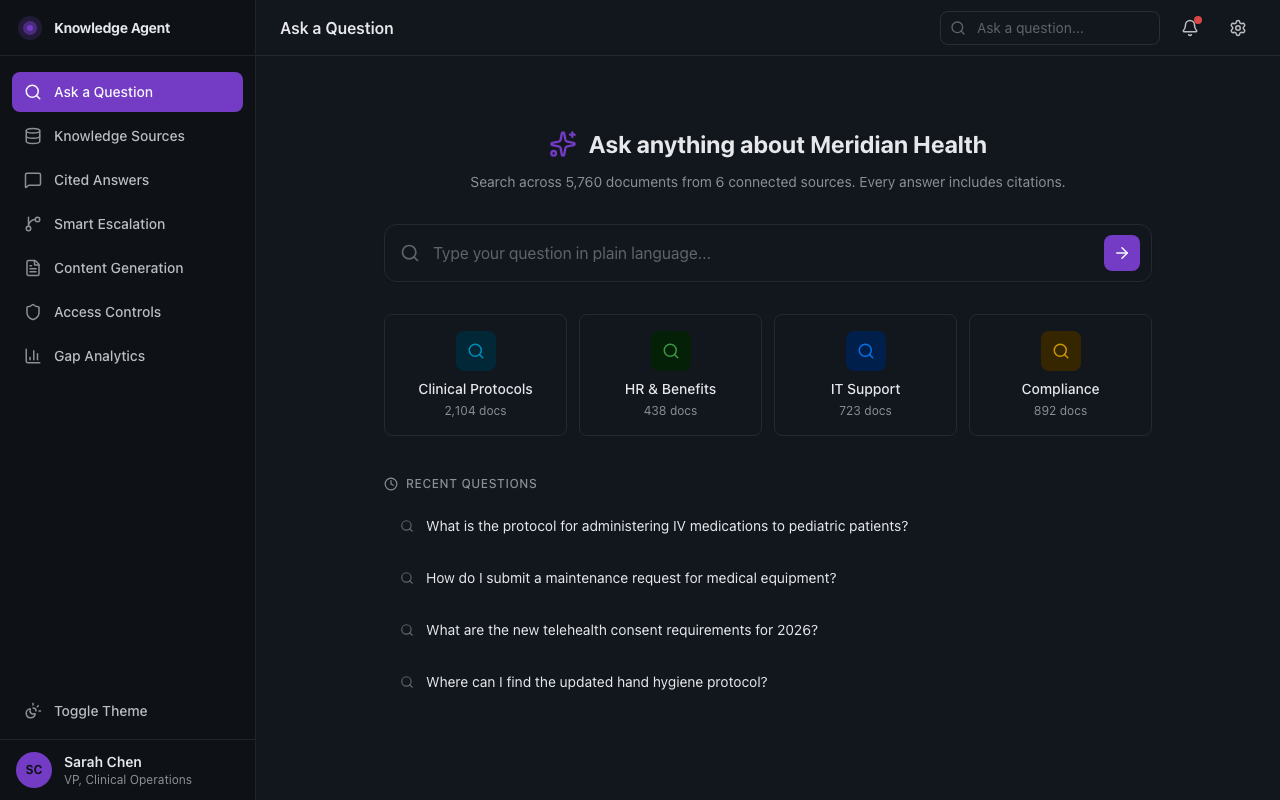View Gap Analytics
This screenshot has height=800, width=1280.
click(98, 356)
